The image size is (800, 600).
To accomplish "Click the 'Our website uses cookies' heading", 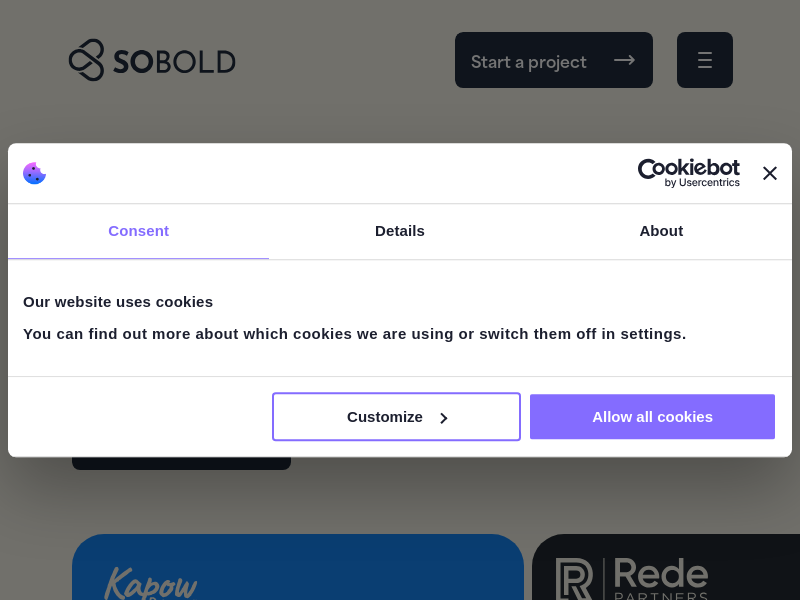I will 118,301.
